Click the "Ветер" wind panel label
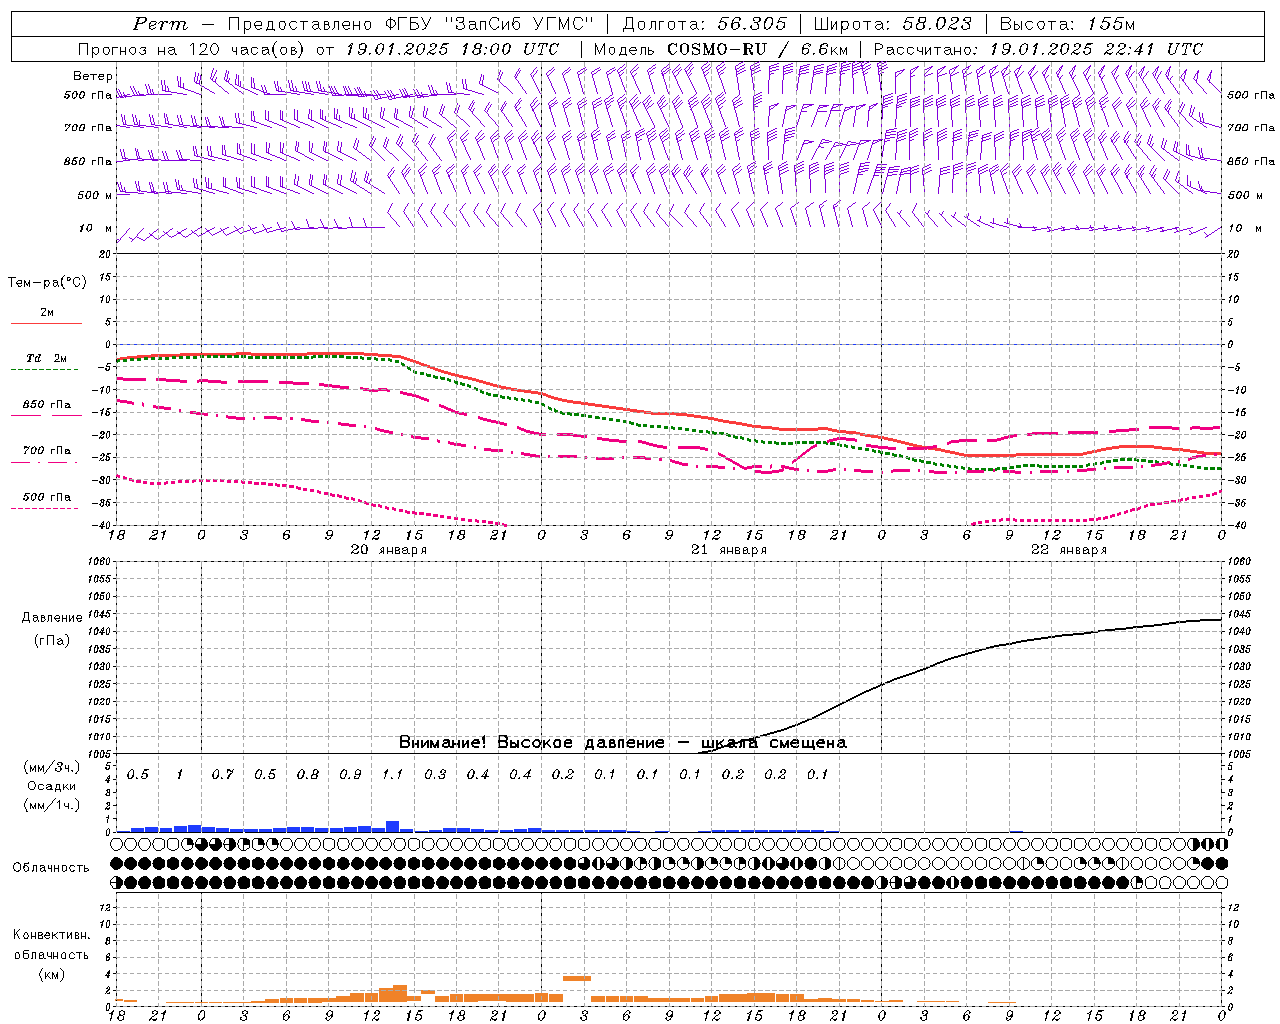This screenshot has height=1024, width=1280. [x=93, y=76]
